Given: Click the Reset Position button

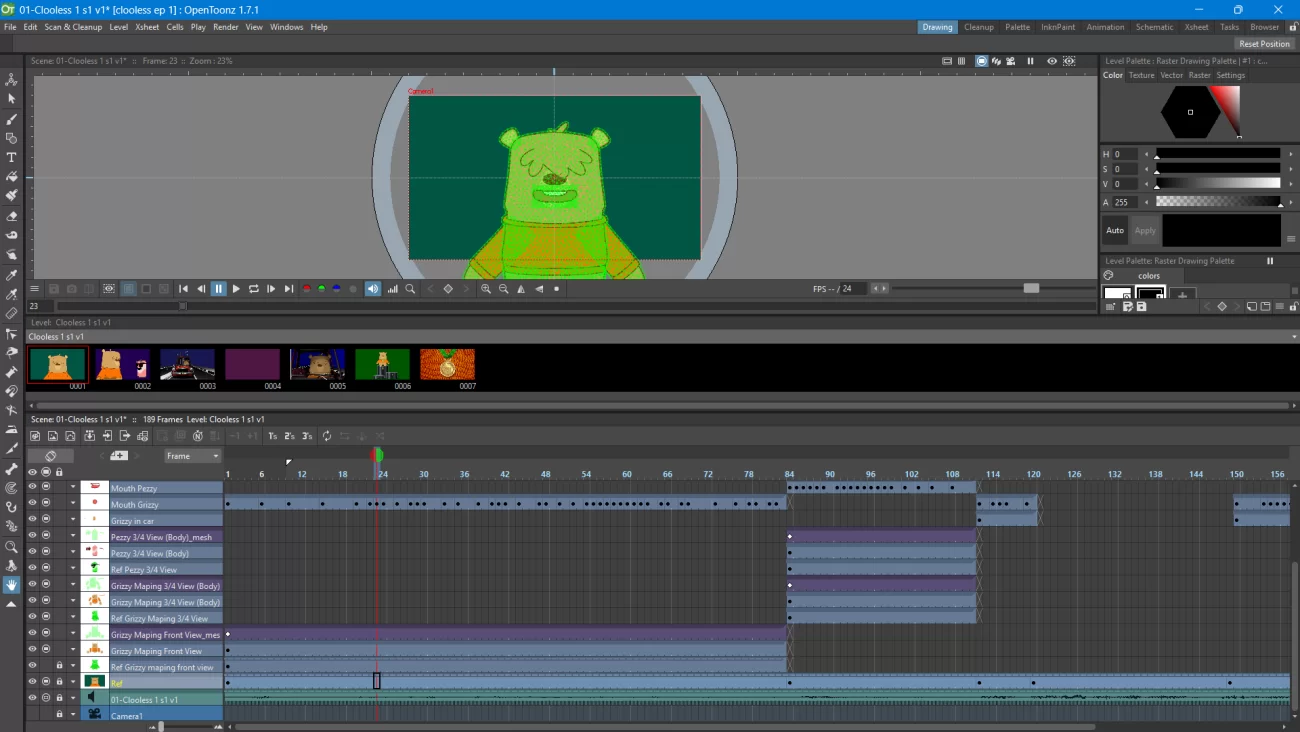Looking at the screenshot, I should click(1264, 44).
